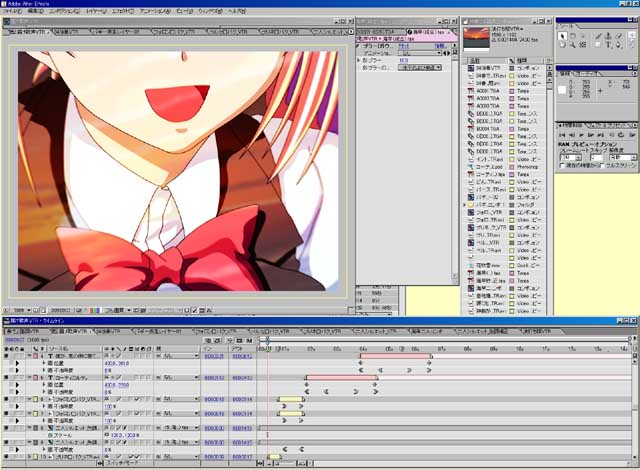Toggle loop mode in Time Controls
Screen dimensions: 640x470
tap(621, 135)
